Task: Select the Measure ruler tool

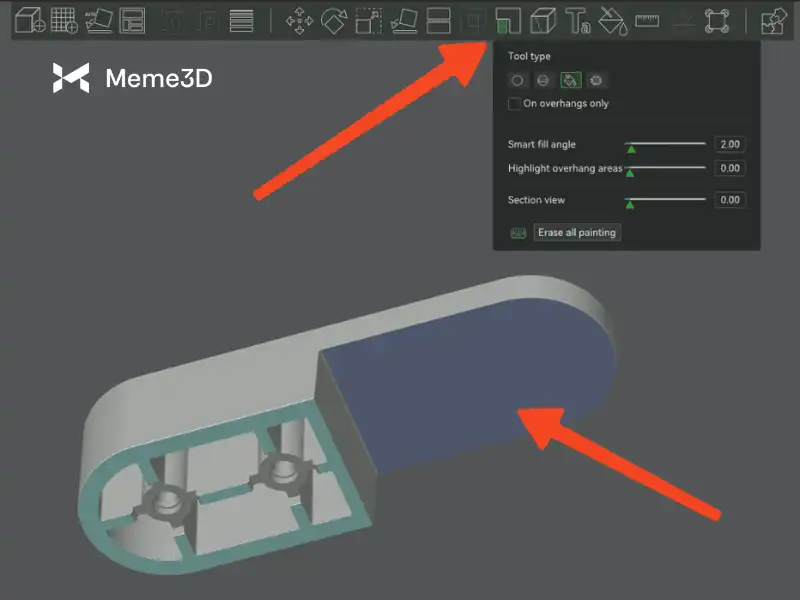Action: [647, 20]
